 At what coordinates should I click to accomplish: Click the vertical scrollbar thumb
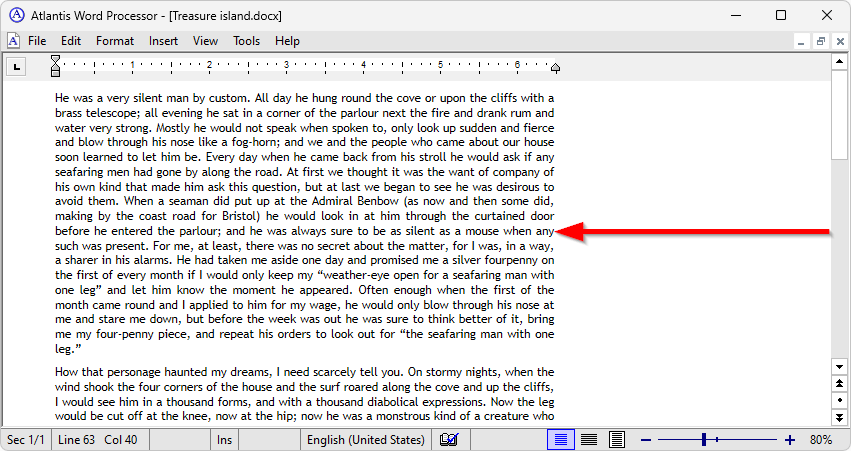[839, 115]
